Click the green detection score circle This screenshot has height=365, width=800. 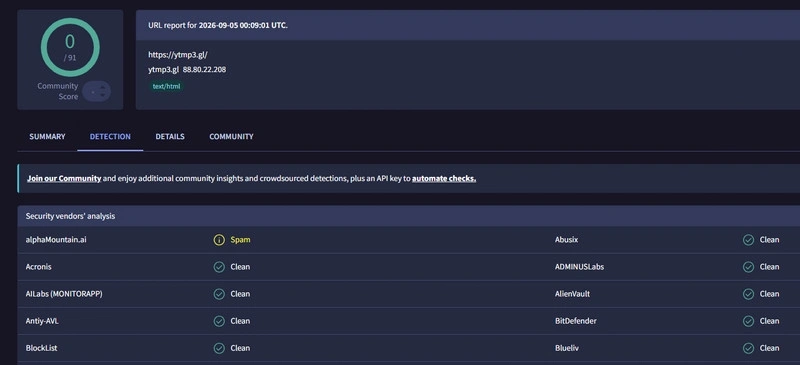(x=70, y=47)
